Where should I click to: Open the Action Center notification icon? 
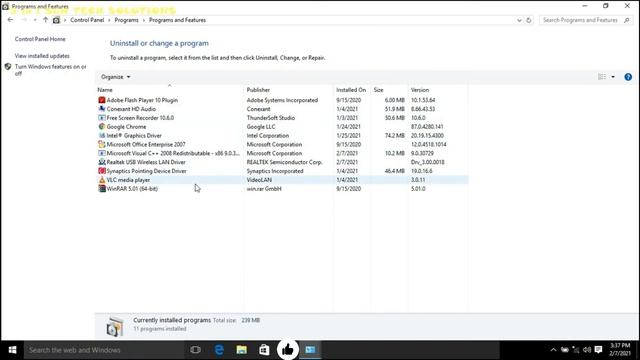(x=598, y=350)
